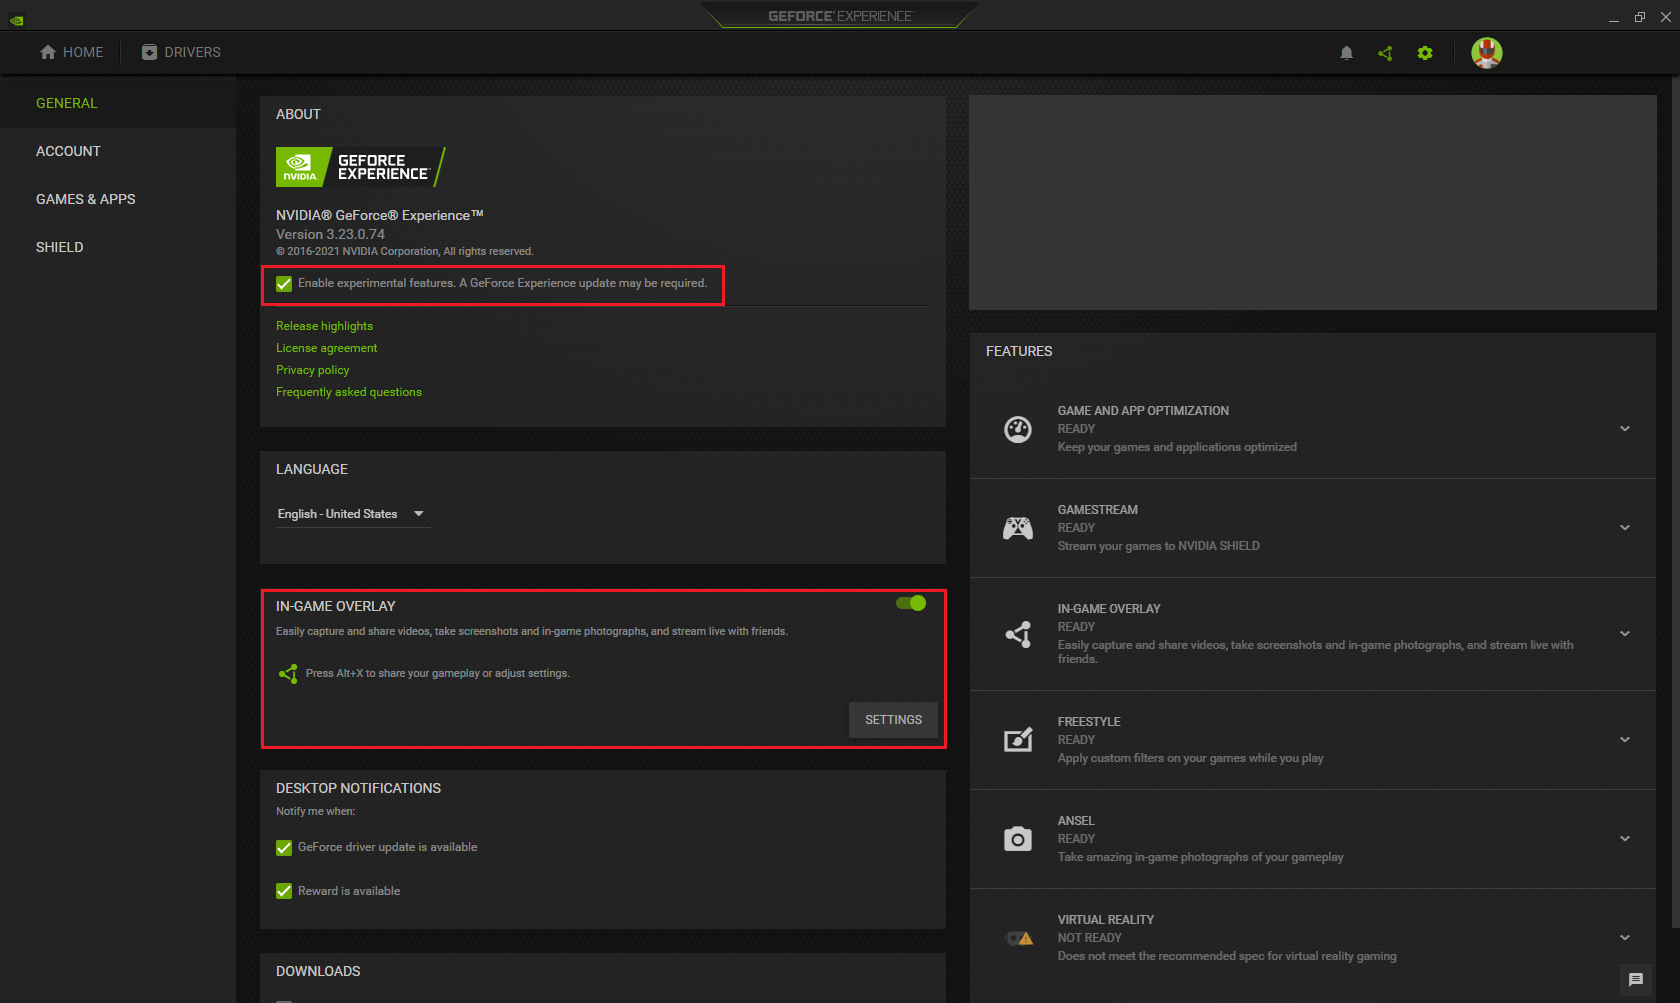Click the empty banner panel above Features
This screenshot has width=1680, height=1003.
pos(1312,202)
